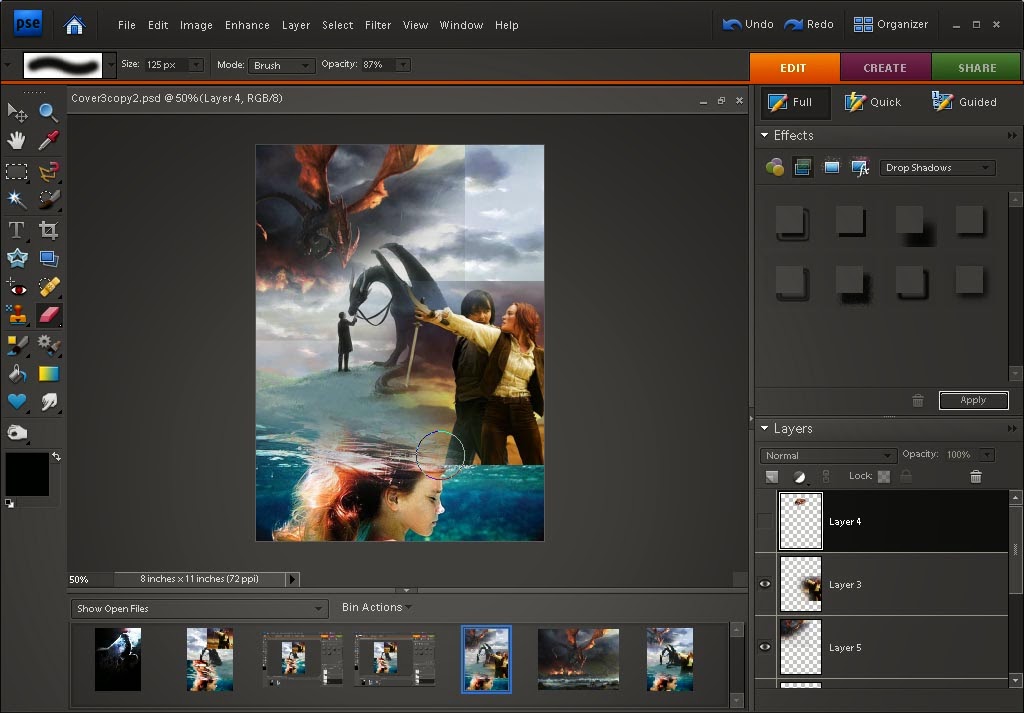The image size is (1024, 713).
Task: Open the Filter menu
Action: (x=378, y=25)
